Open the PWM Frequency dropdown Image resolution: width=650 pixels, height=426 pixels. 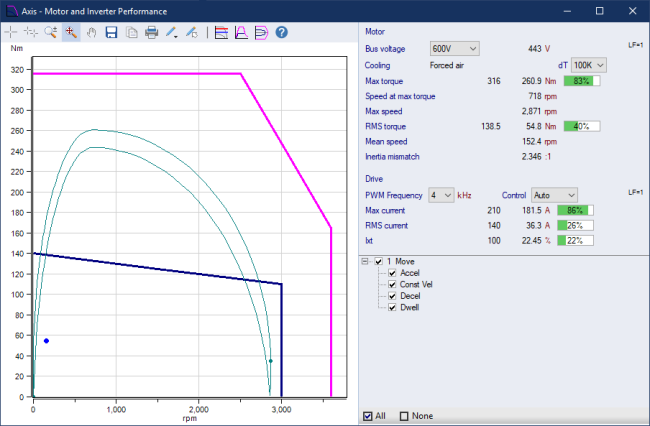440,195
